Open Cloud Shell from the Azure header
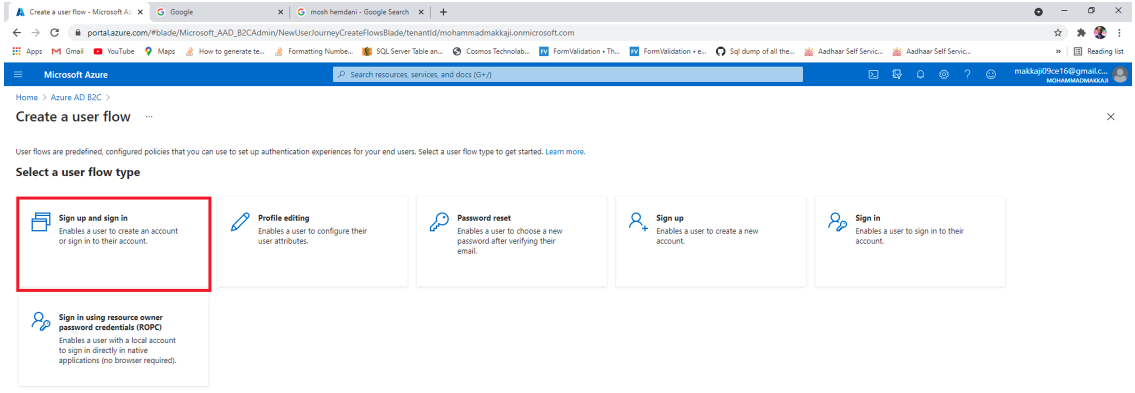The image size is (1135, 393). tap(874, 75)
